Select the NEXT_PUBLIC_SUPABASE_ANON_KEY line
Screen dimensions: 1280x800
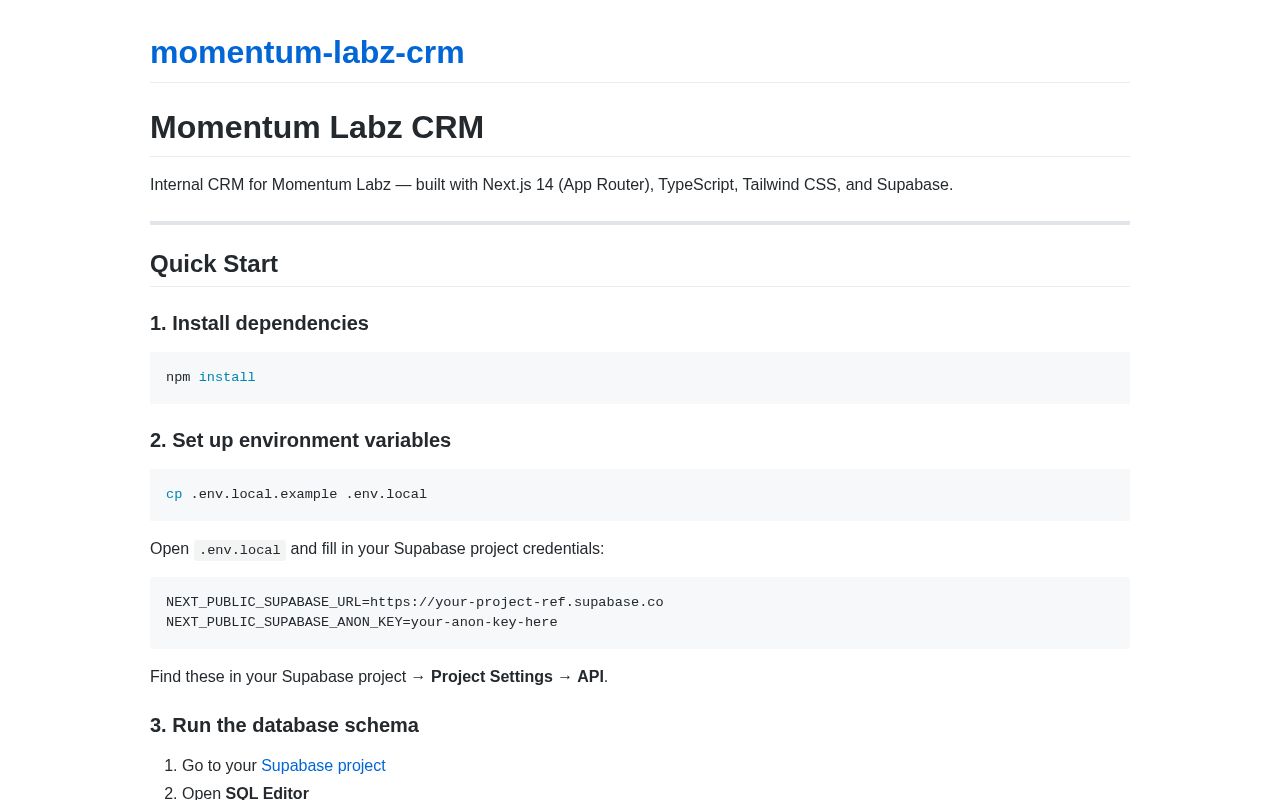[x=362, y=622]
